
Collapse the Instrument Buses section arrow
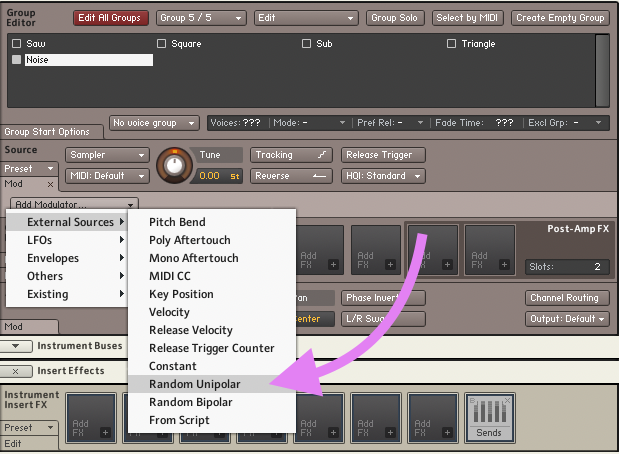pyautogui.click(x=17, y=346)
